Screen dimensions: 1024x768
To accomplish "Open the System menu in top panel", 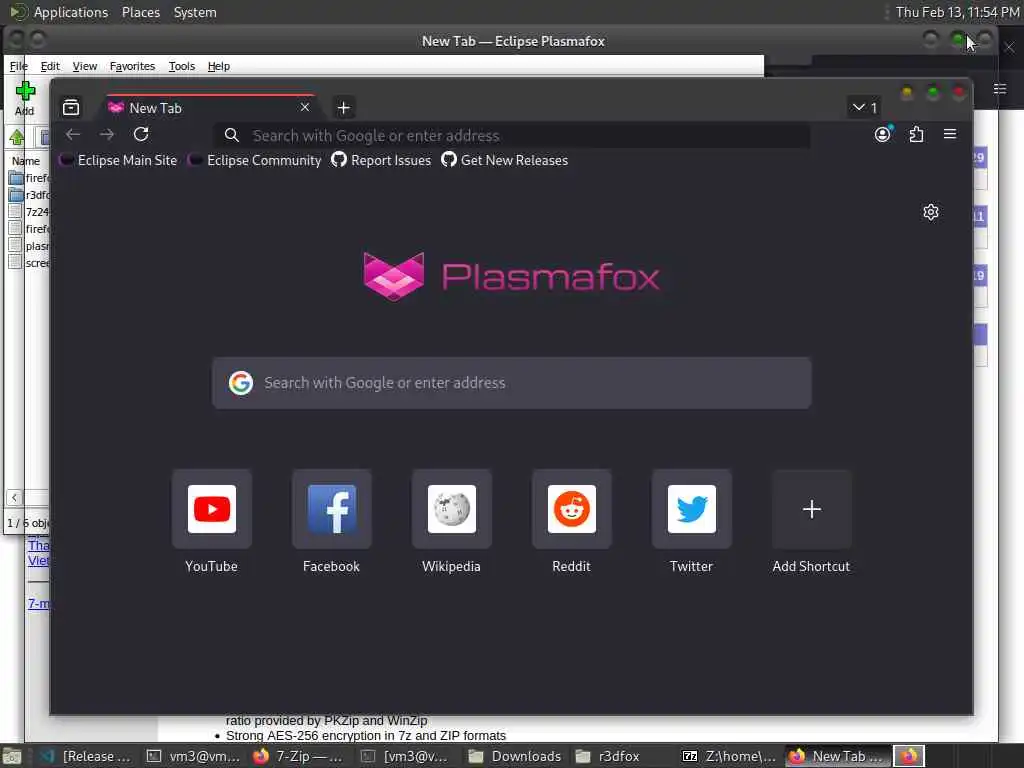I will [195, 12].
